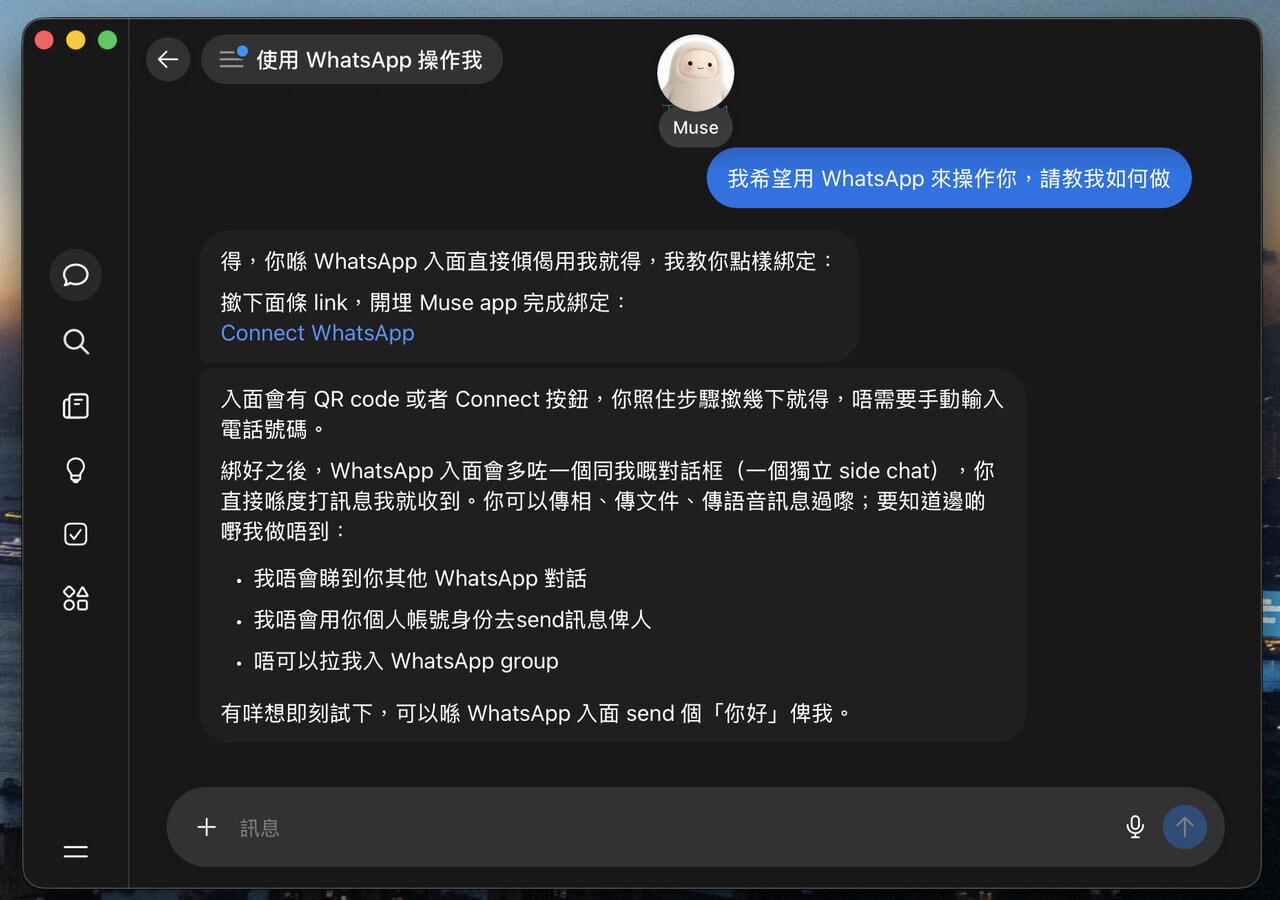Screen dimensions: 1280x900
Task: Open the notebook icon in sidebar
Action: (x=76, y=406)
